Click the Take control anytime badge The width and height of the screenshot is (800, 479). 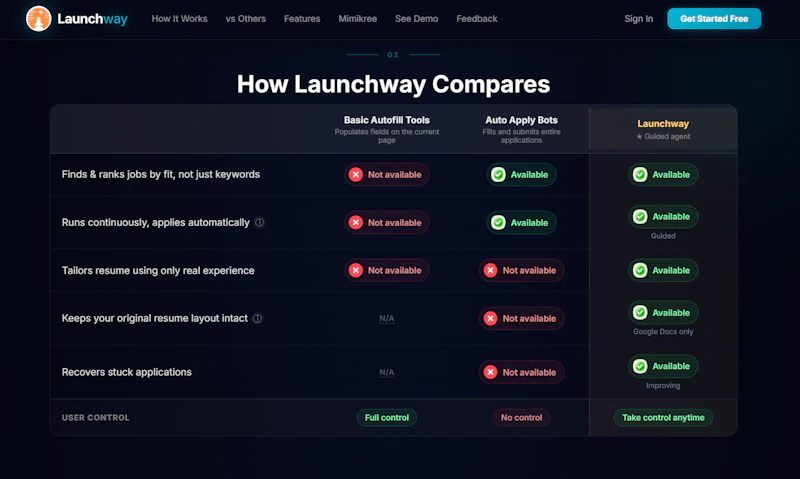click(663, 418)
